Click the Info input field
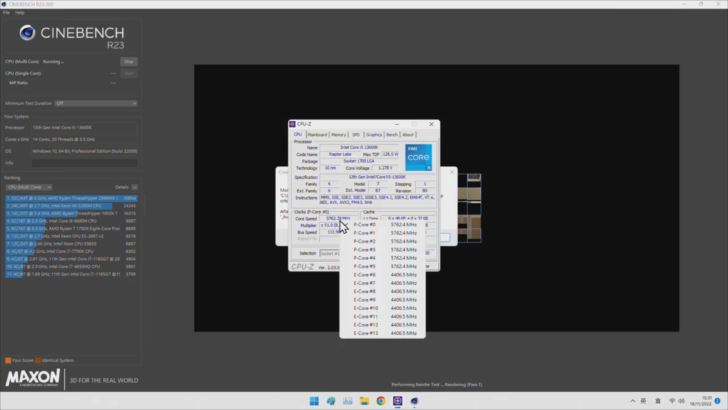This screenshot has width=728, height=410. tap(84, 163)
